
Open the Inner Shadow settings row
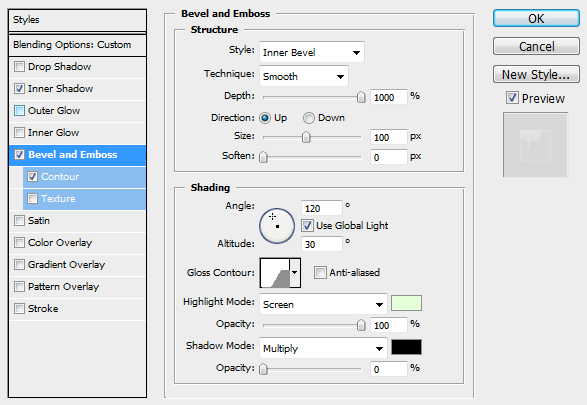click(x=77, y=89)
